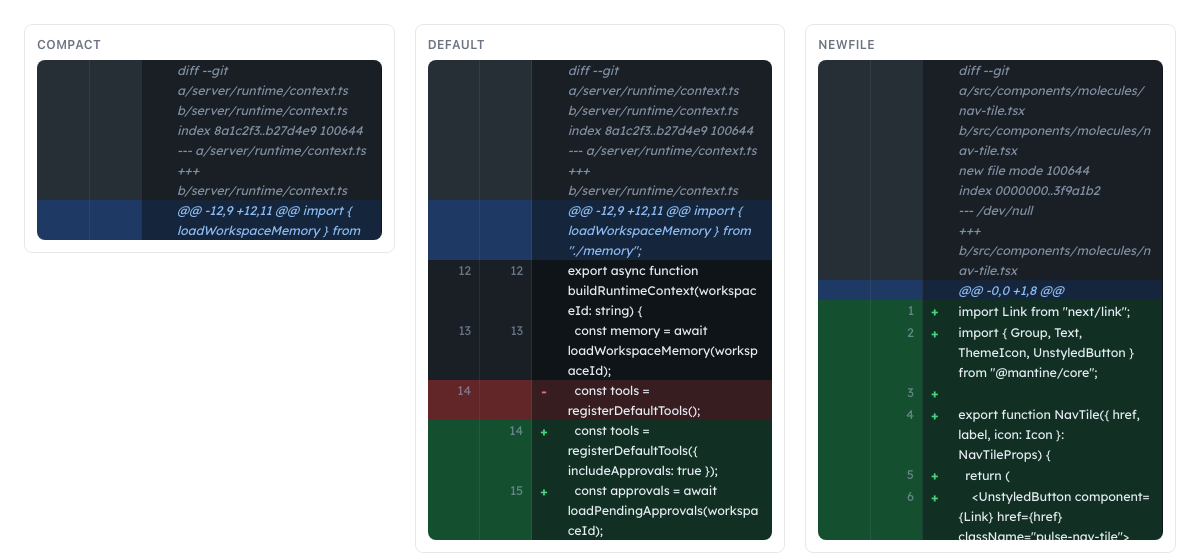This screenshot has height=560, width=1200.
Task: Click the added "includeApprovals: true" line
Action: tap(600, 450)
